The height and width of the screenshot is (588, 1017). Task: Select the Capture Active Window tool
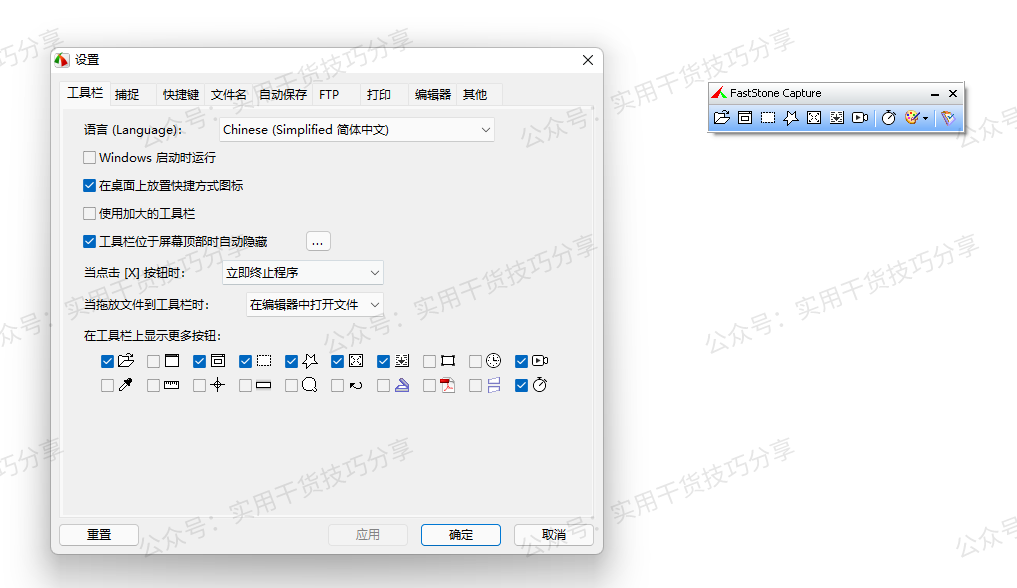coord(744,117)
